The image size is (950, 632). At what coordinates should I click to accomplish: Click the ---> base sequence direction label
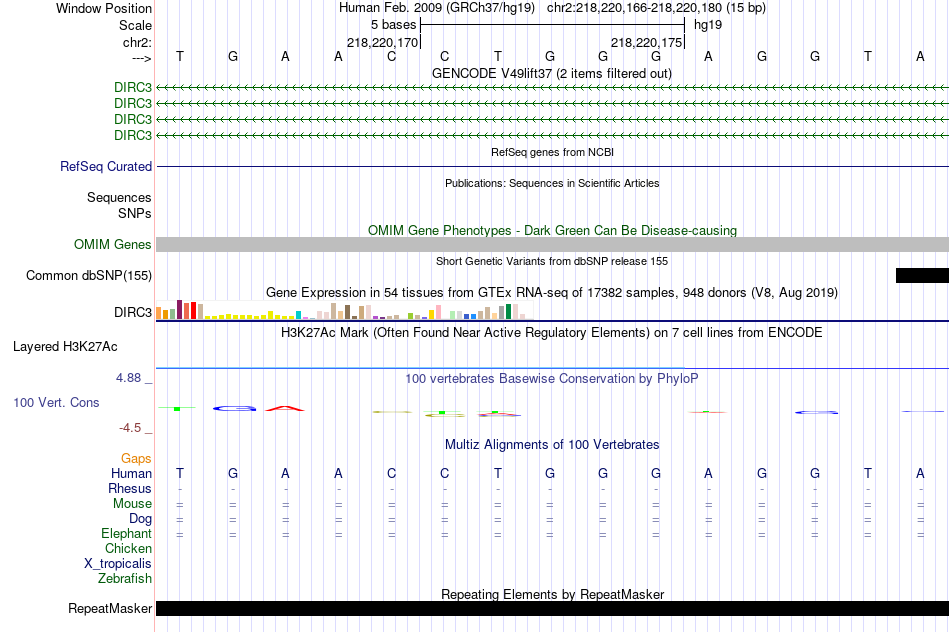point(141,58)
